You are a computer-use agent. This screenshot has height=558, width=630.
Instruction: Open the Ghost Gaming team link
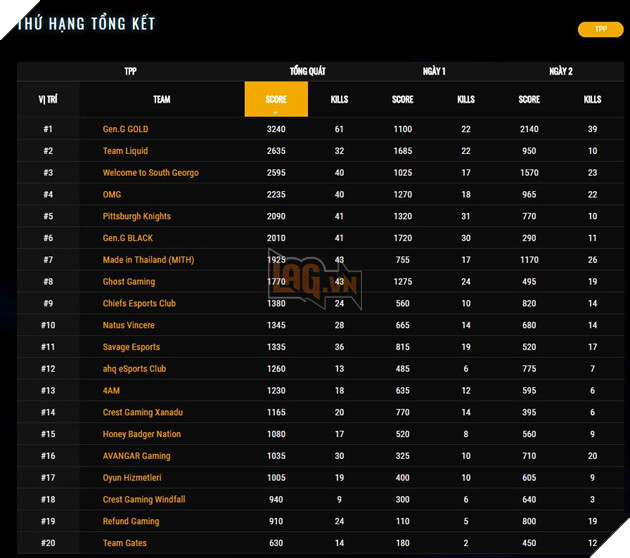pyautogui.click(x=129, y=282)
